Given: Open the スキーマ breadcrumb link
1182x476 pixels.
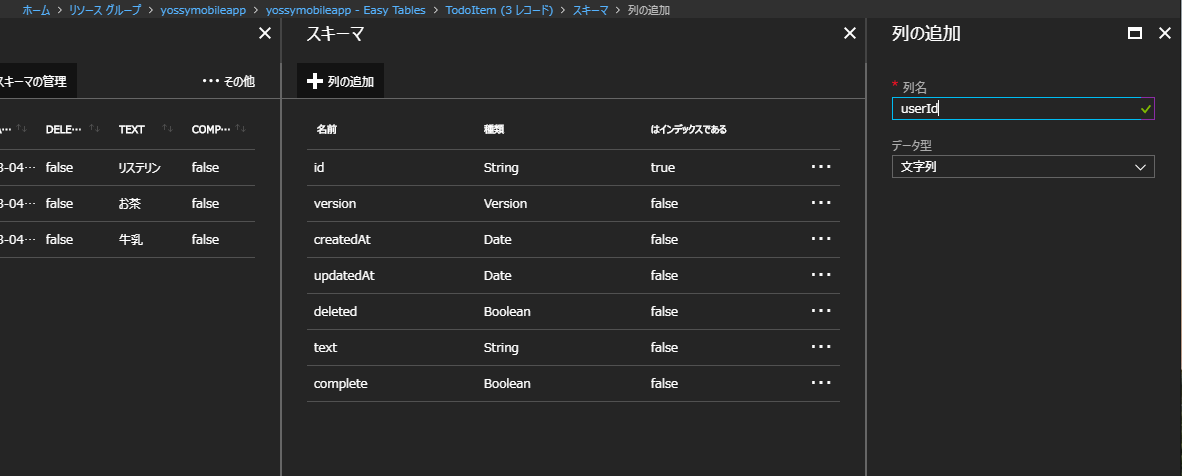Looking at the screenshot, I should click(x=590, y=10).
